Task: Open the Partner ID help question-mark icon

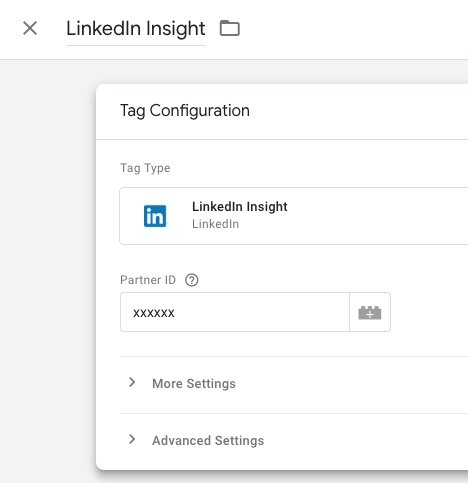Action: [x=192, y=280]
